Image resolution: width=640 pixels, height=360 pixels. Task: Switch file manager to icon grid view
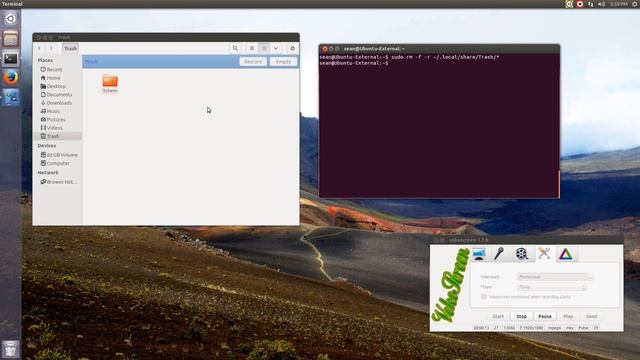pos(264,49)
